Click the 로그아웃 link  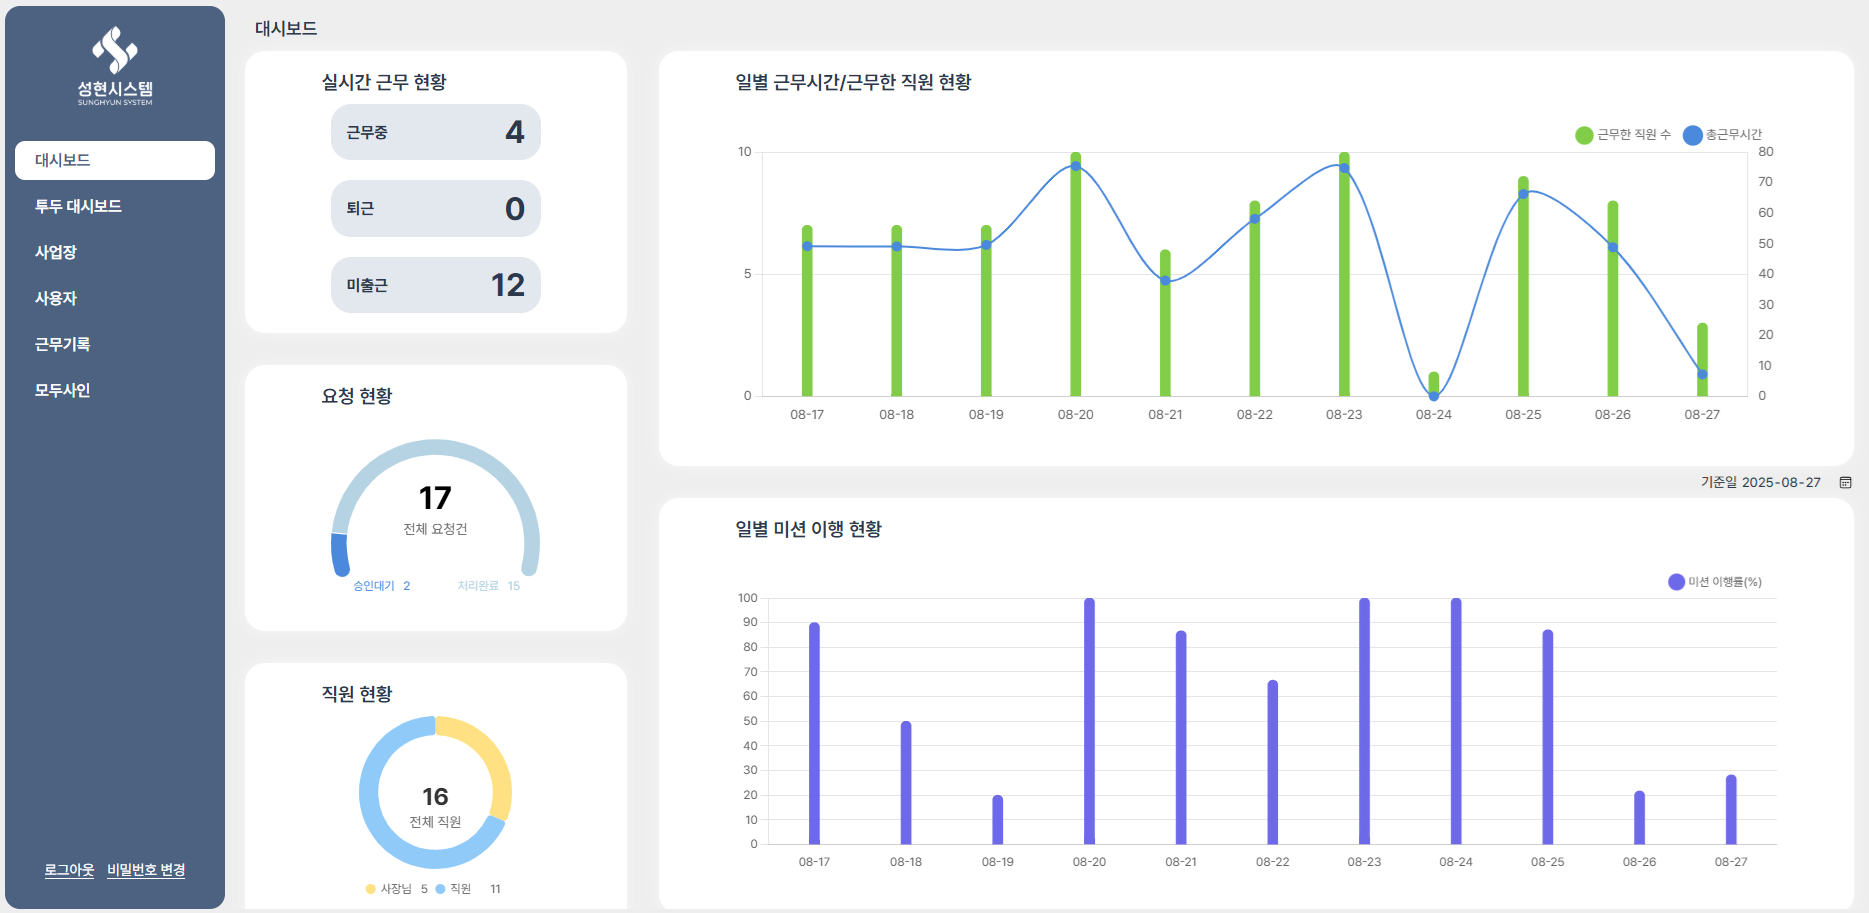tap(69, 870)
